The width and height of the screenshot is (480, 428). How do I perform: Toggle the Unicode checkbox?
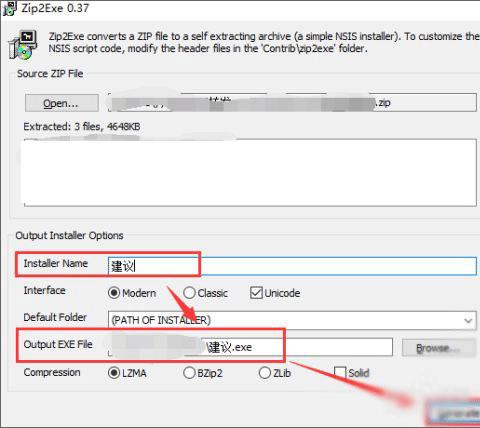click(x=275, y=293)
